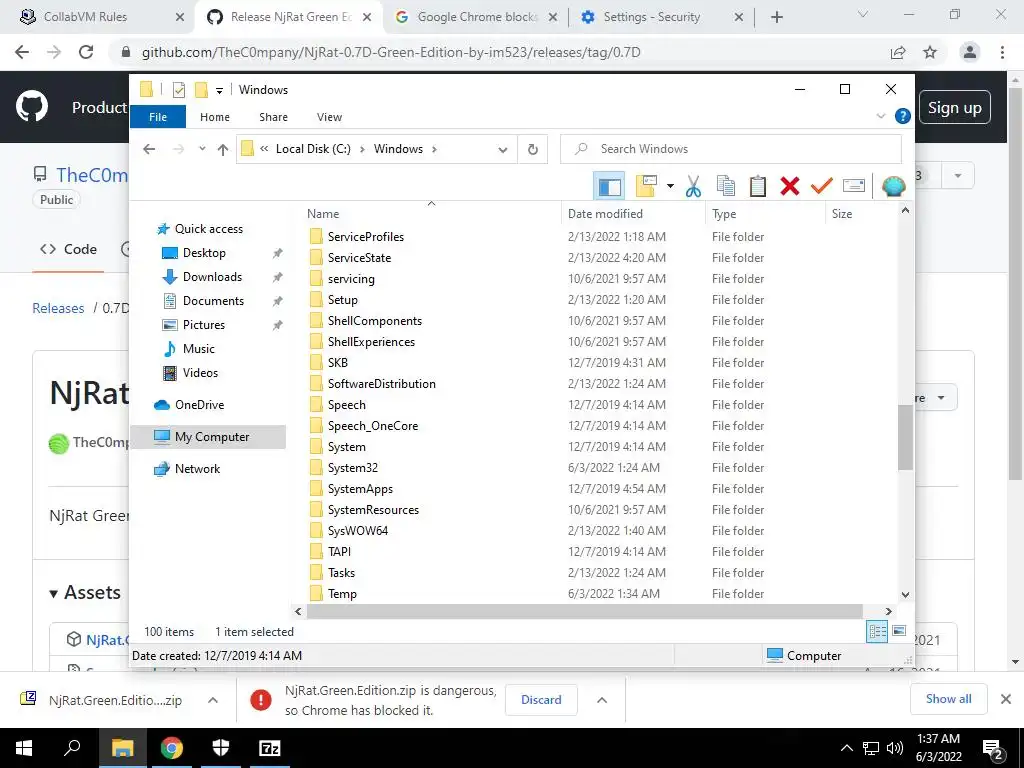Select Music in the navigation pane
Screen dimensions: 1024x768
[199, 349]
